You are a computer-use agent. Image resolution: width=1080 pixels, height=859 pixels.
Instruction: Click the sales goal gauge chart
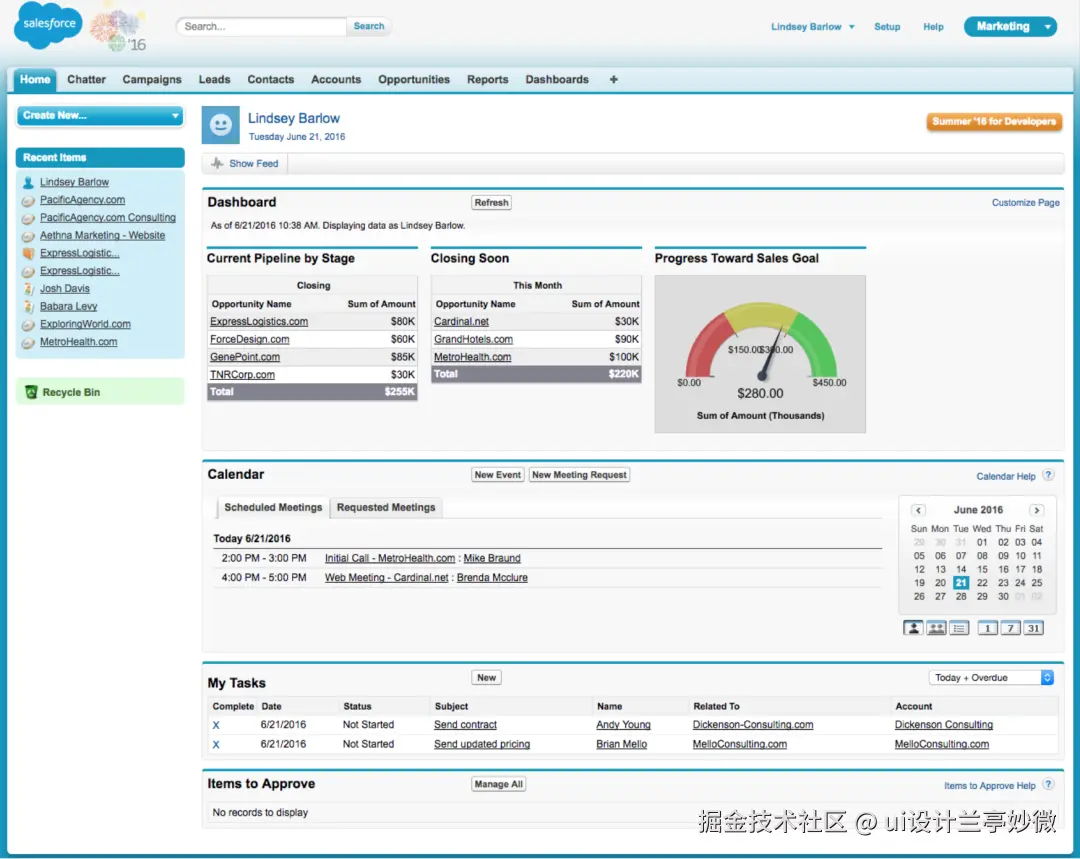pyautogui.click(x=760, y=354)
